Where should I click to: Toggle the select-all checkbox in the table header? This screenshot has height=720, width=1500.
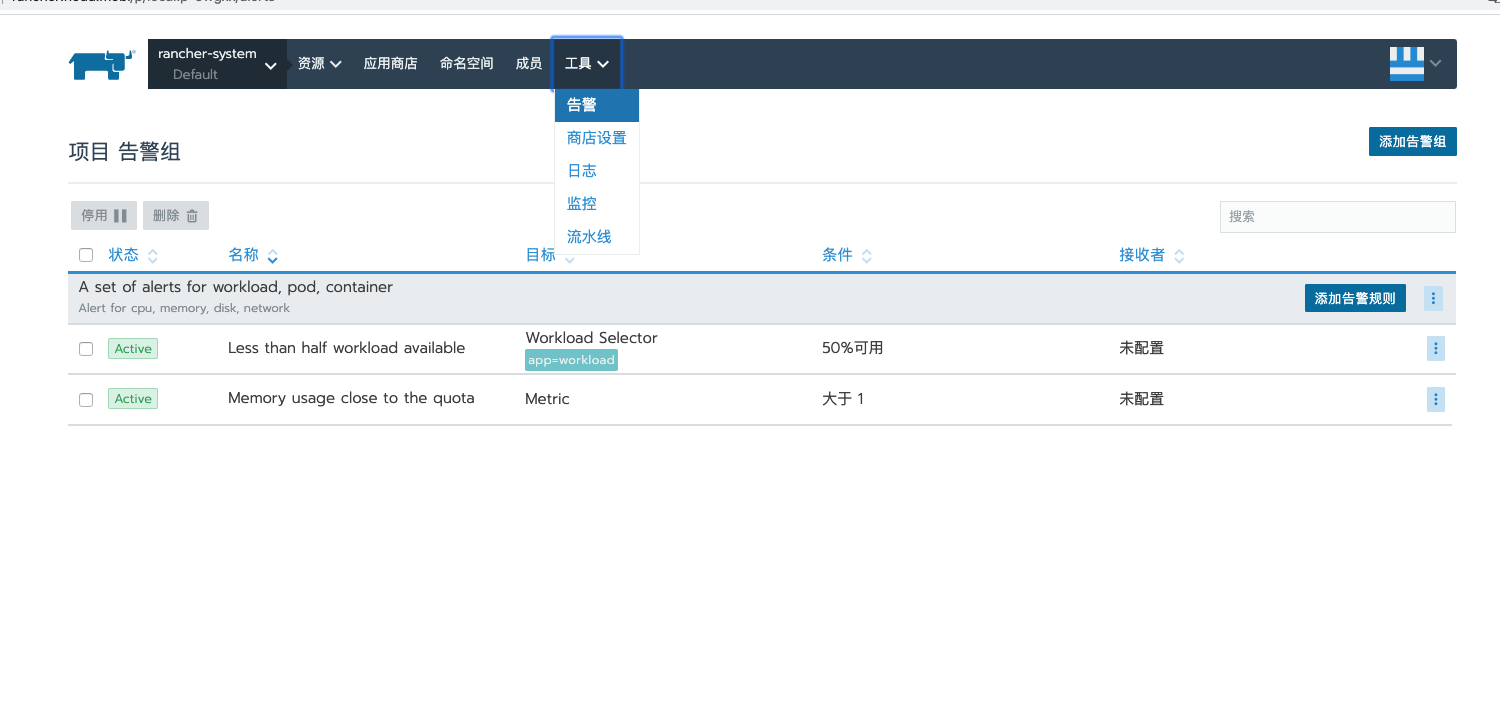(86, 254)
